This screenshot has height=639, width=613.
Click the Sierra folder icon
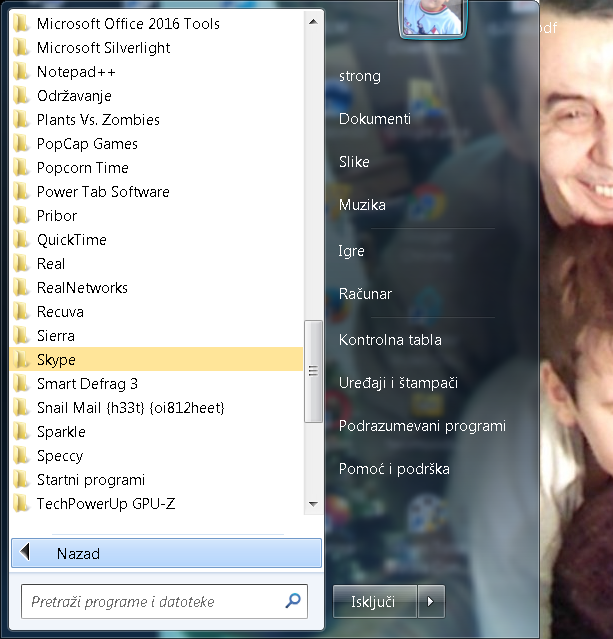point(20,336)
